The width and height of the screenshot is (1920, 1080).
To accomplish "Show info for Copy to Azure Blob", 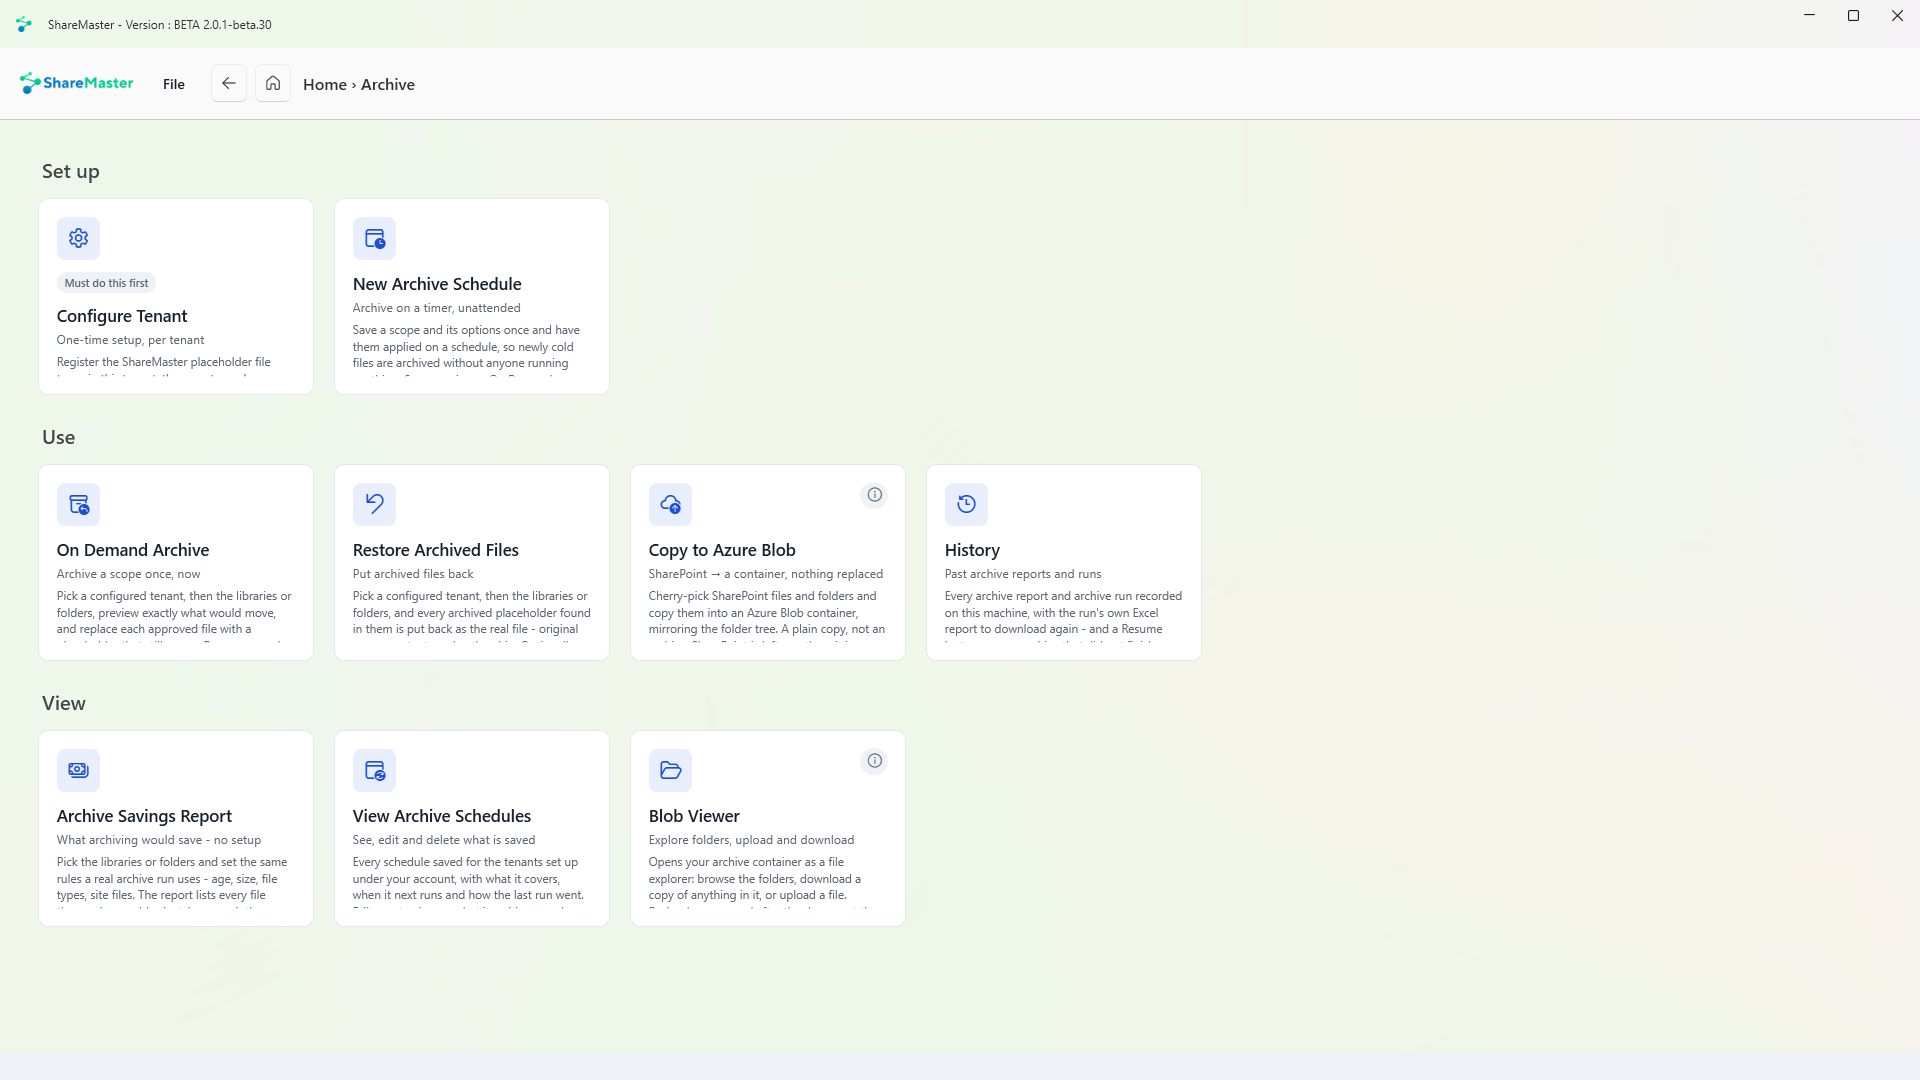I will pos(874,495).
